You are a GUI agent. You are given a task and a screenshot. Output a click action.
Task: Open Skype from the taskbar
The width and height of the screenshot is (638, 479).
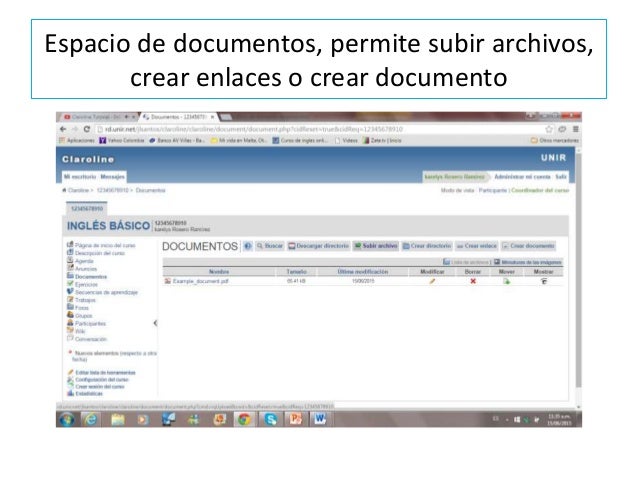270,419
